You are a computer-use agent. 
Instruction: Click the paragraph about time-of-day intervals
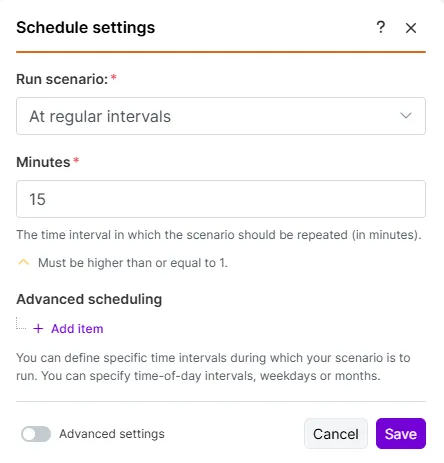[213, 367]
